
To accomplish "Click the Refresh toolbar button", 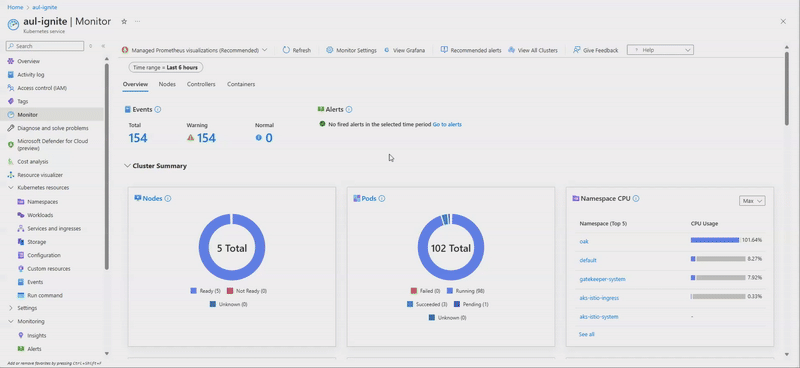I will pos(296,50).
